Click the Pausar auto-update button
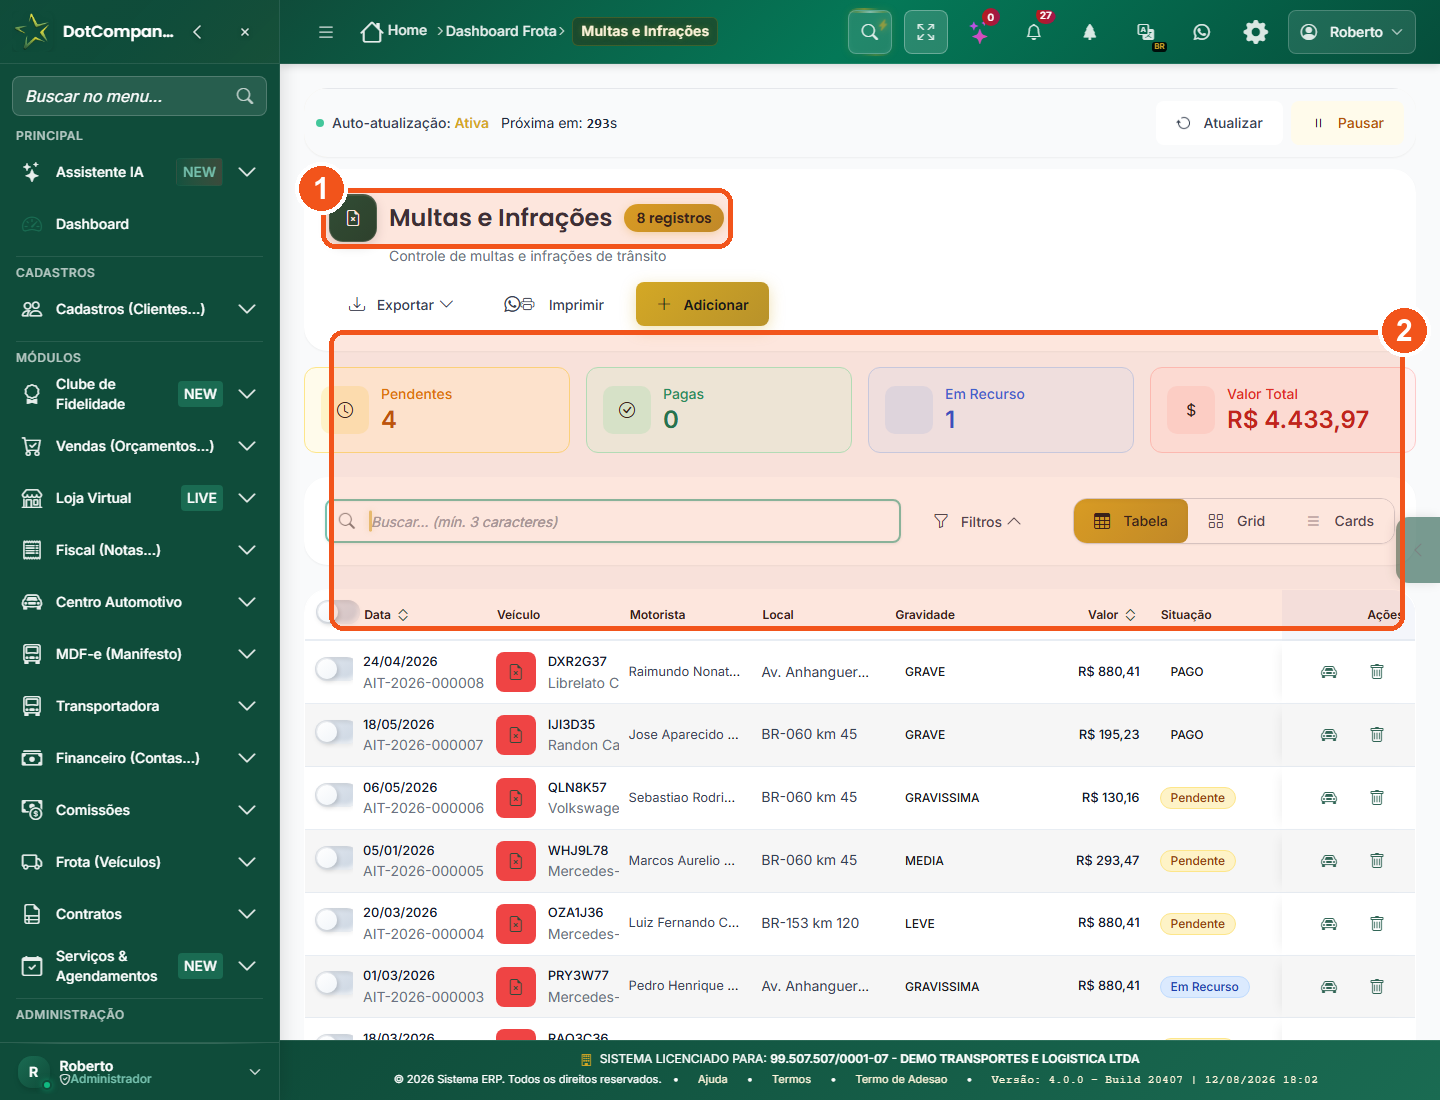The height and width of the screenshot is (1100, 1440). (1348, 123)
